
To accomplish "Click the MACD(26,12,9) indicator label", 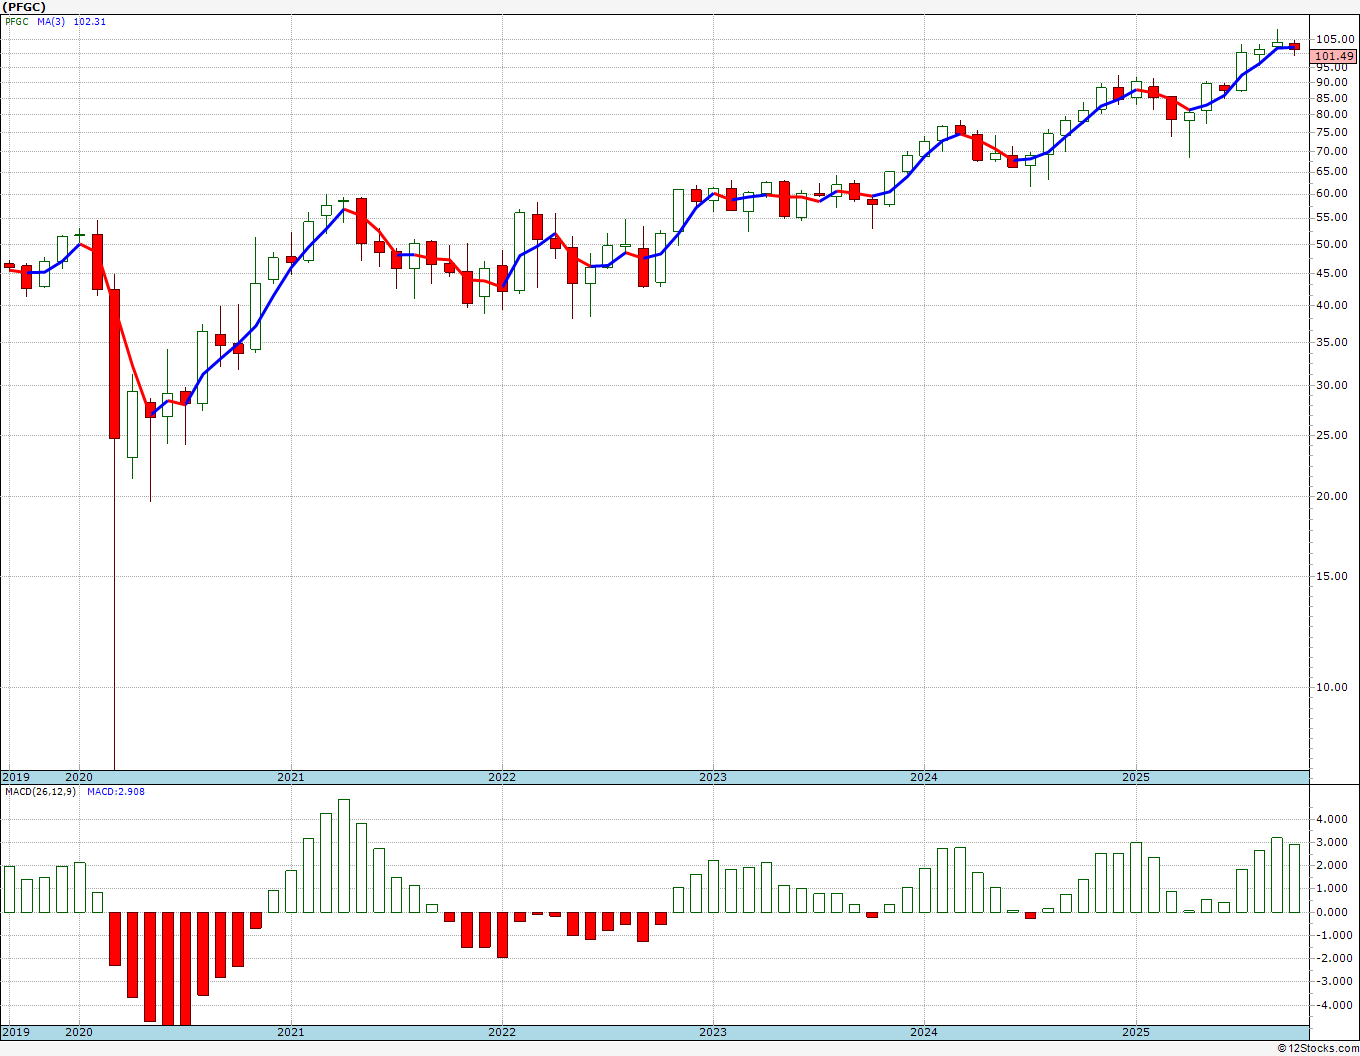I will 40,792.
